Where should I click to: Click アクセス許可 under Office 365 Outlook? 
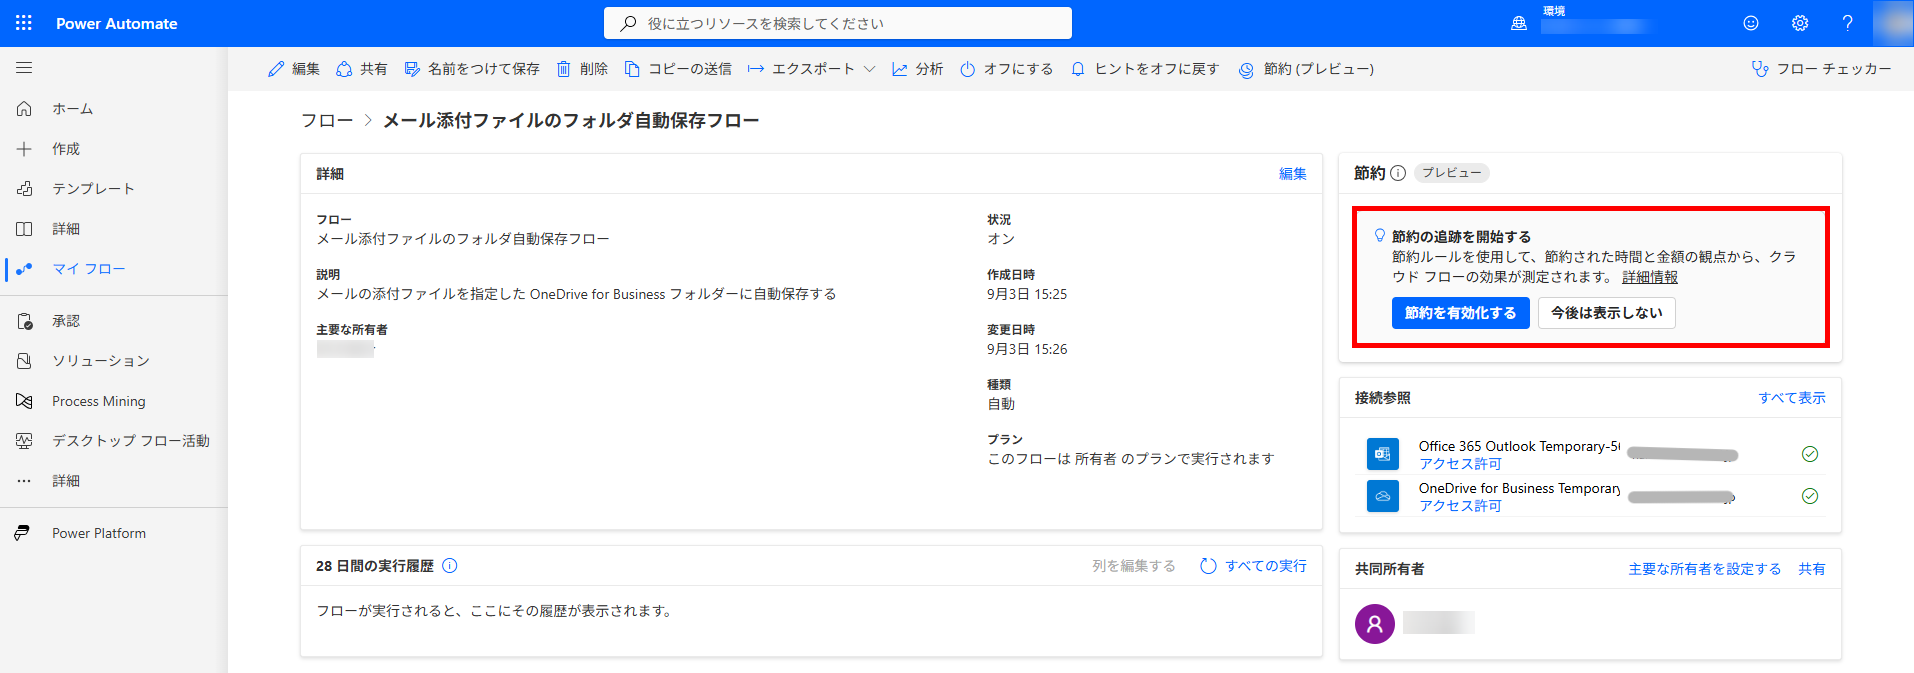tap(1460, 464)
